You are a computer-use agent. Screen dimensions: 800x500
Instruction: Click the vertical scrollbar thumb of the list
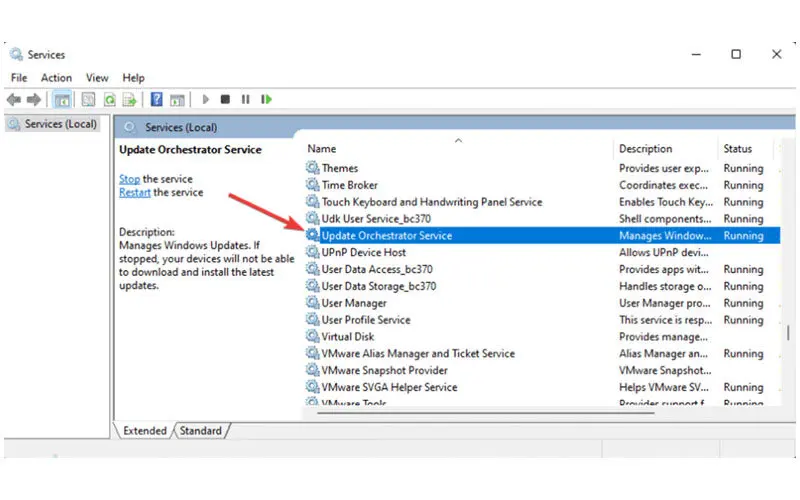pos(788,333)
